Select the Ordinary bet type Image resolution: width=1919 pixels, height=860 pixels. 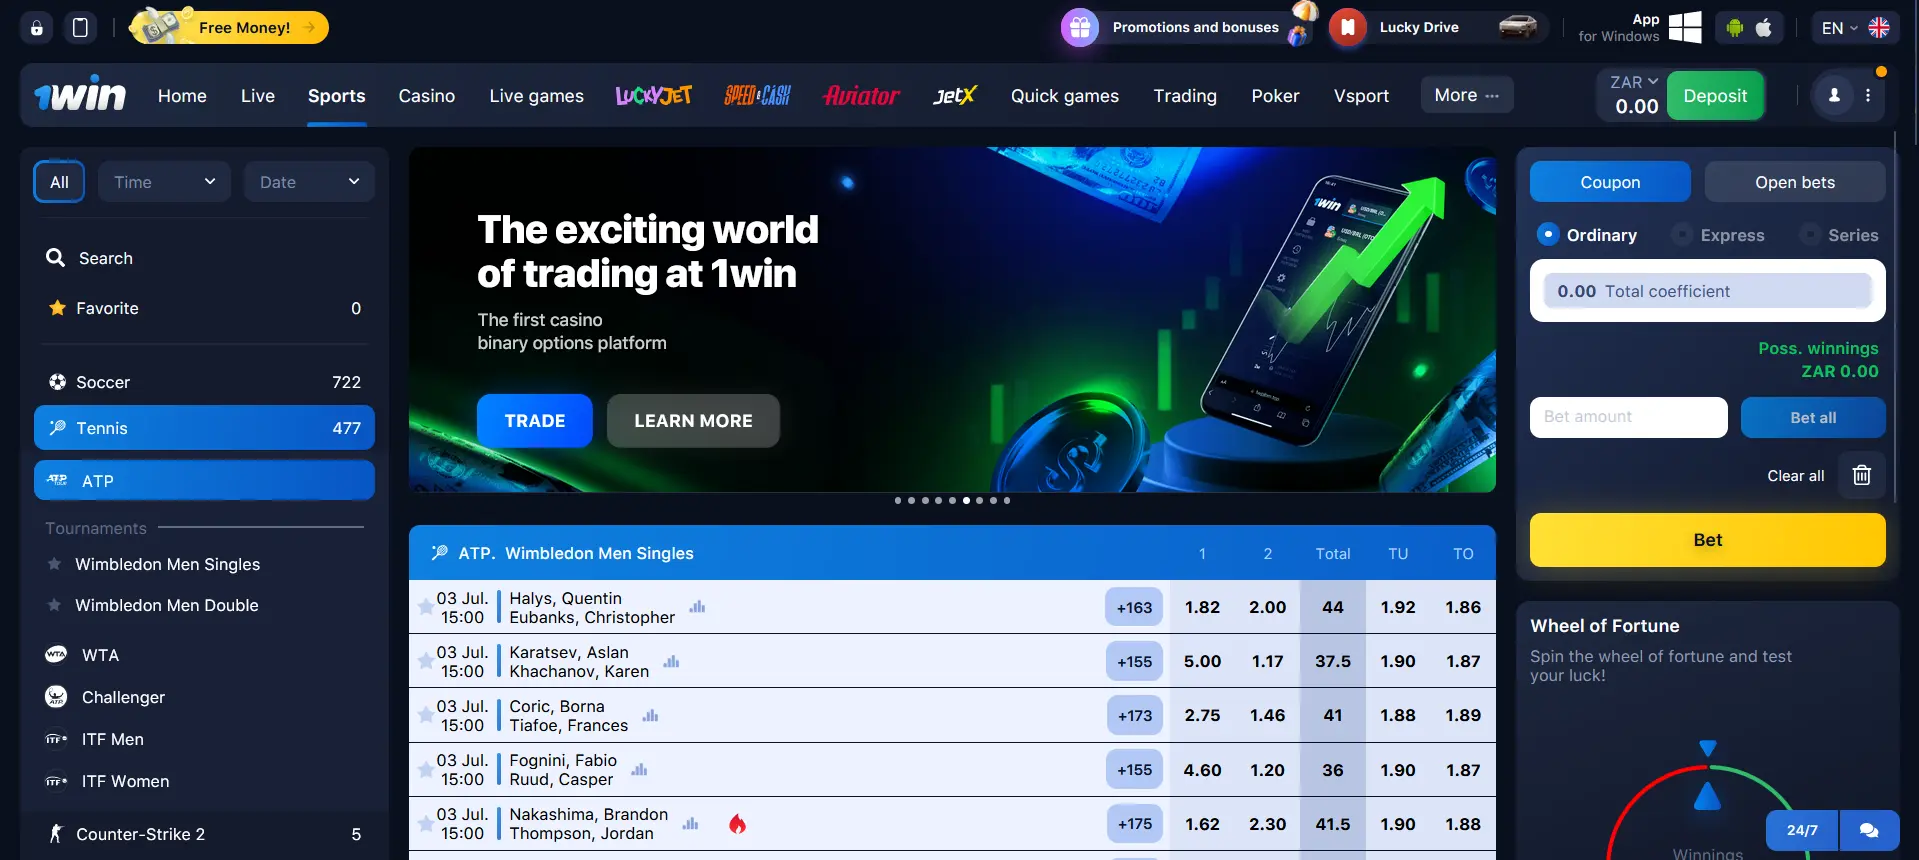click(1587, 235)
